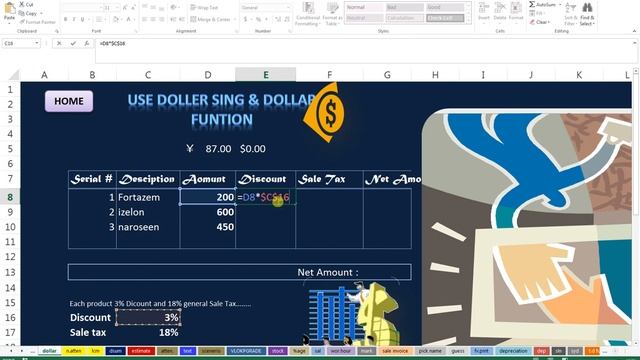Image resolution: width=640 pixels, height=360 pixels.
Task: Click the Insert Function fx icon
Action: (x=87, y=43)
